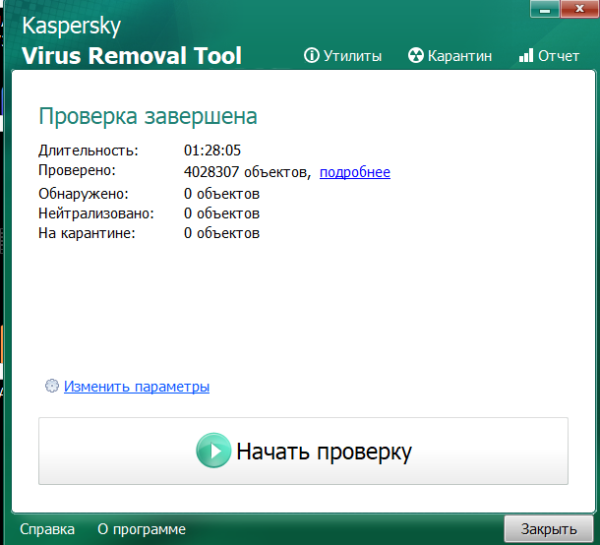Image resolution: width=600 pixels, height=545 pixels.
Task: Follow the подробнее link for scanned objects
Action: [x=354, y=172]
